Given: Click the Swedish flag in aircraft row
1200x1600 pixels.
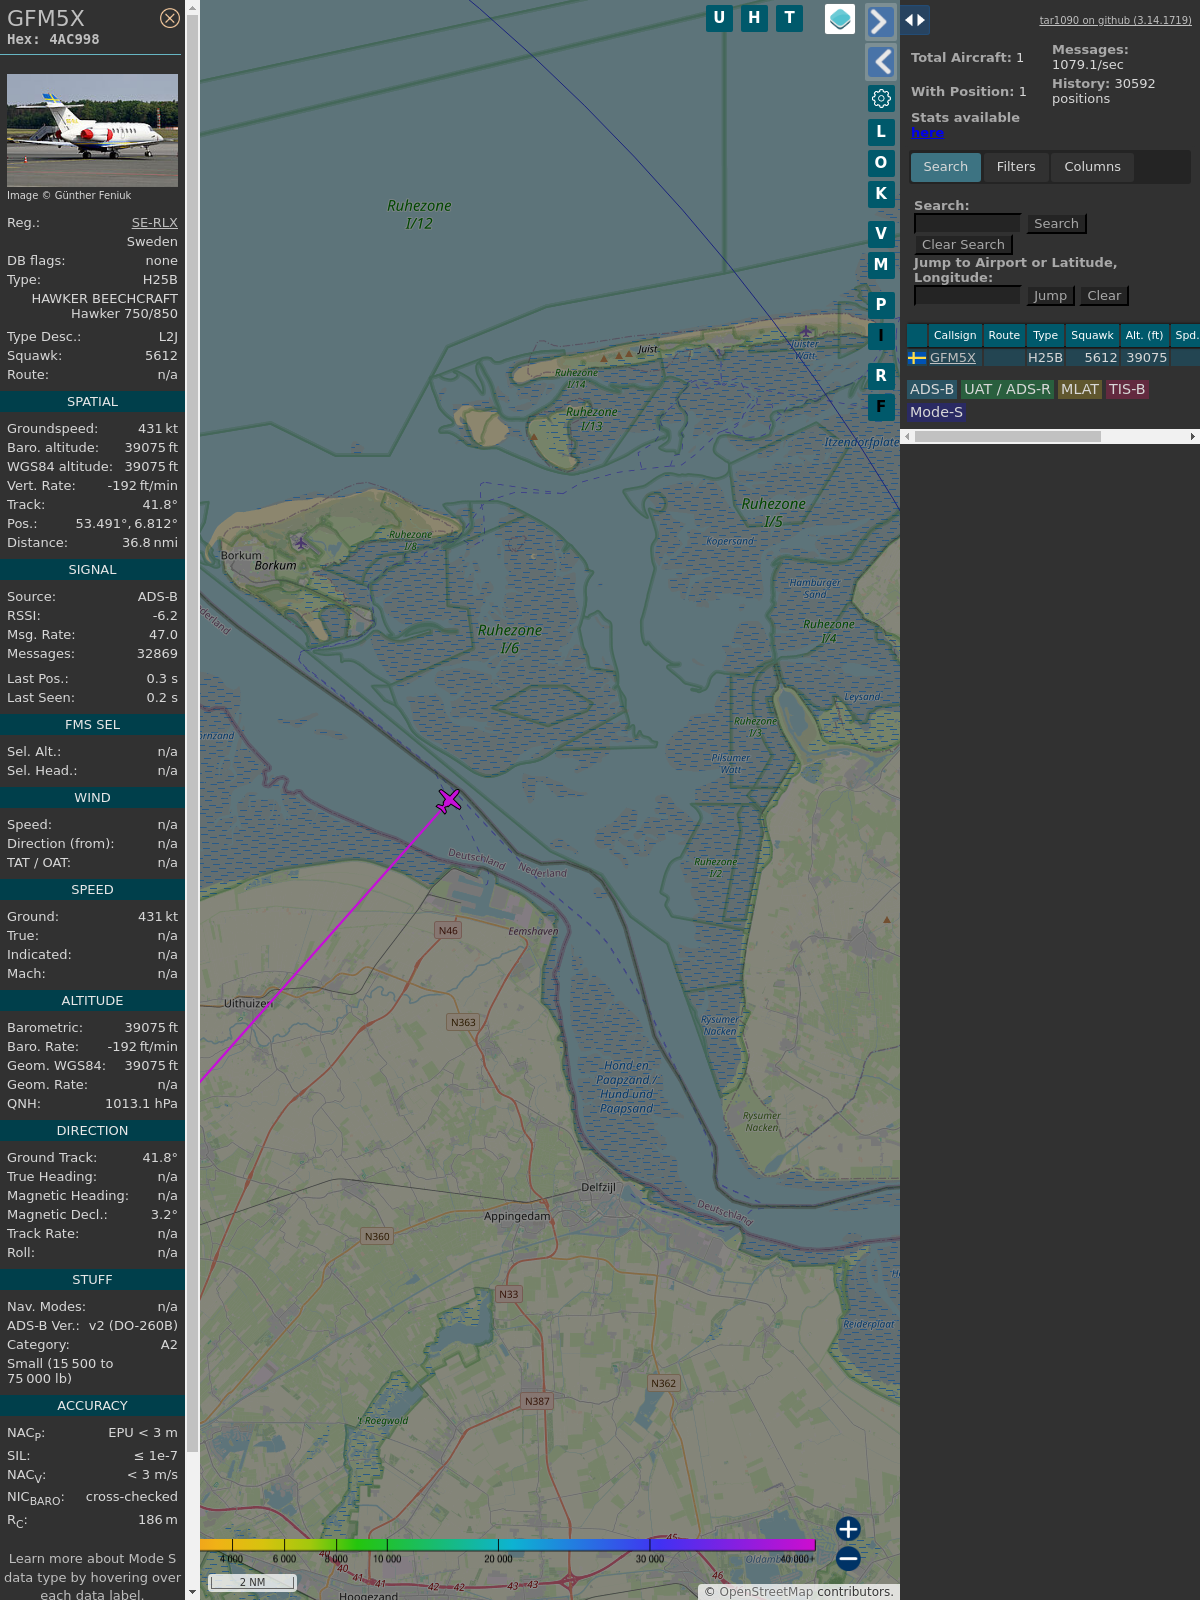Looking at the screenshot, I should 917,358.
